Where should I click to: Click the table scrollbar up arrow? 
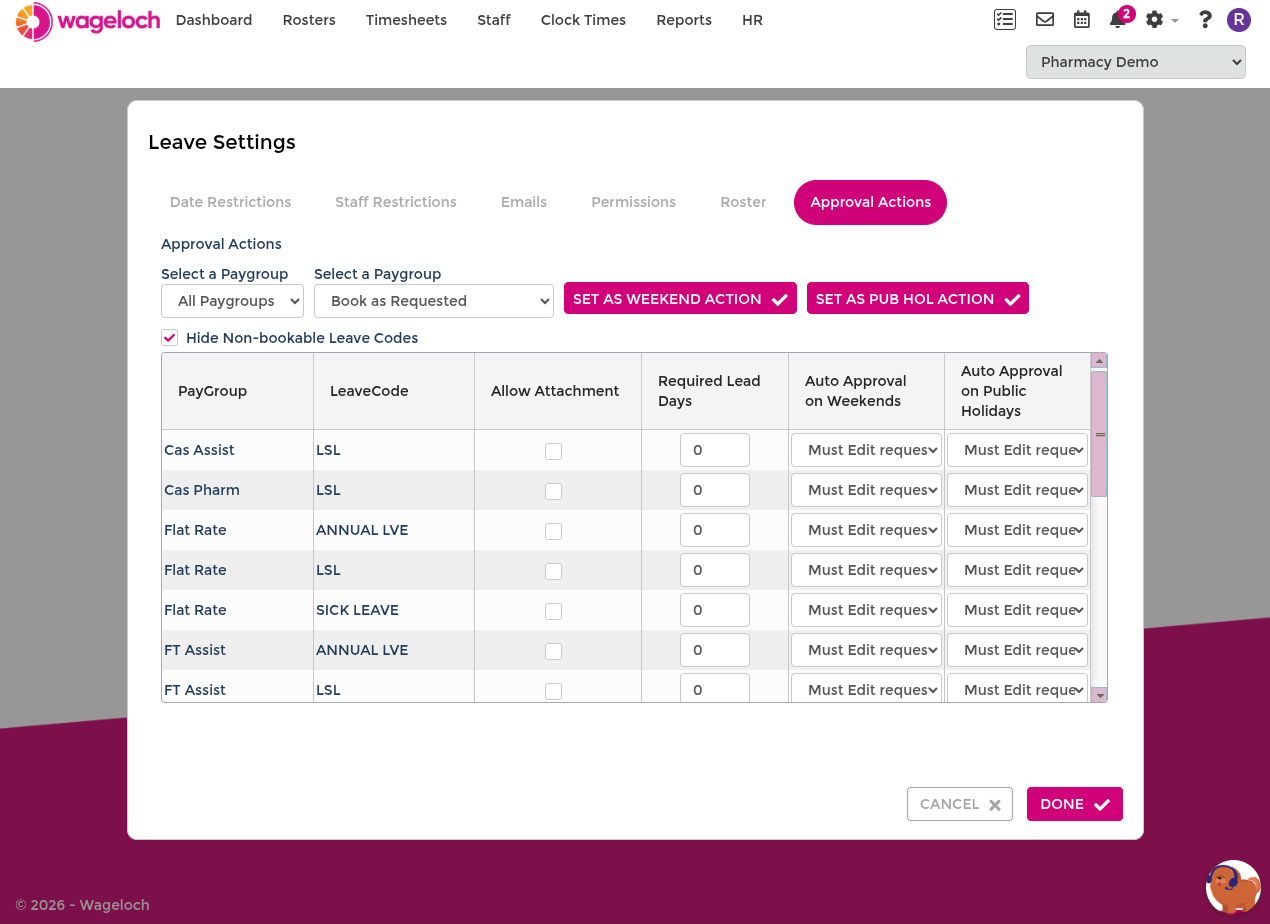click(x=1099, y=361)
